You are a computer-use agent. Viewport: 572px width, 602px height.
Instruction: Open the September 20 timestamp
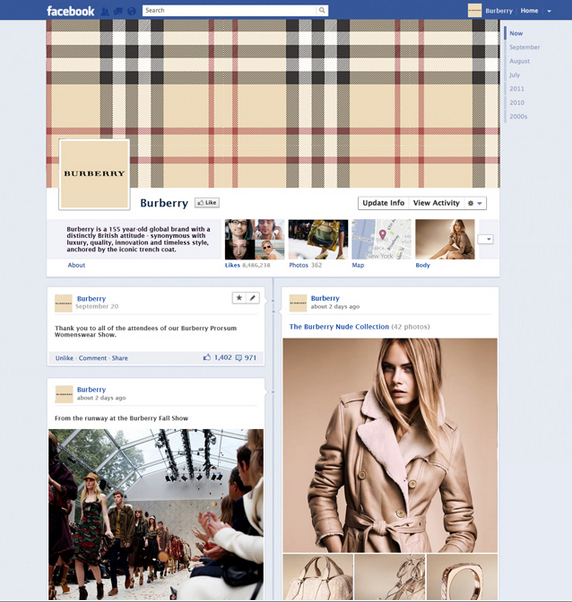[x=97, y=306]
